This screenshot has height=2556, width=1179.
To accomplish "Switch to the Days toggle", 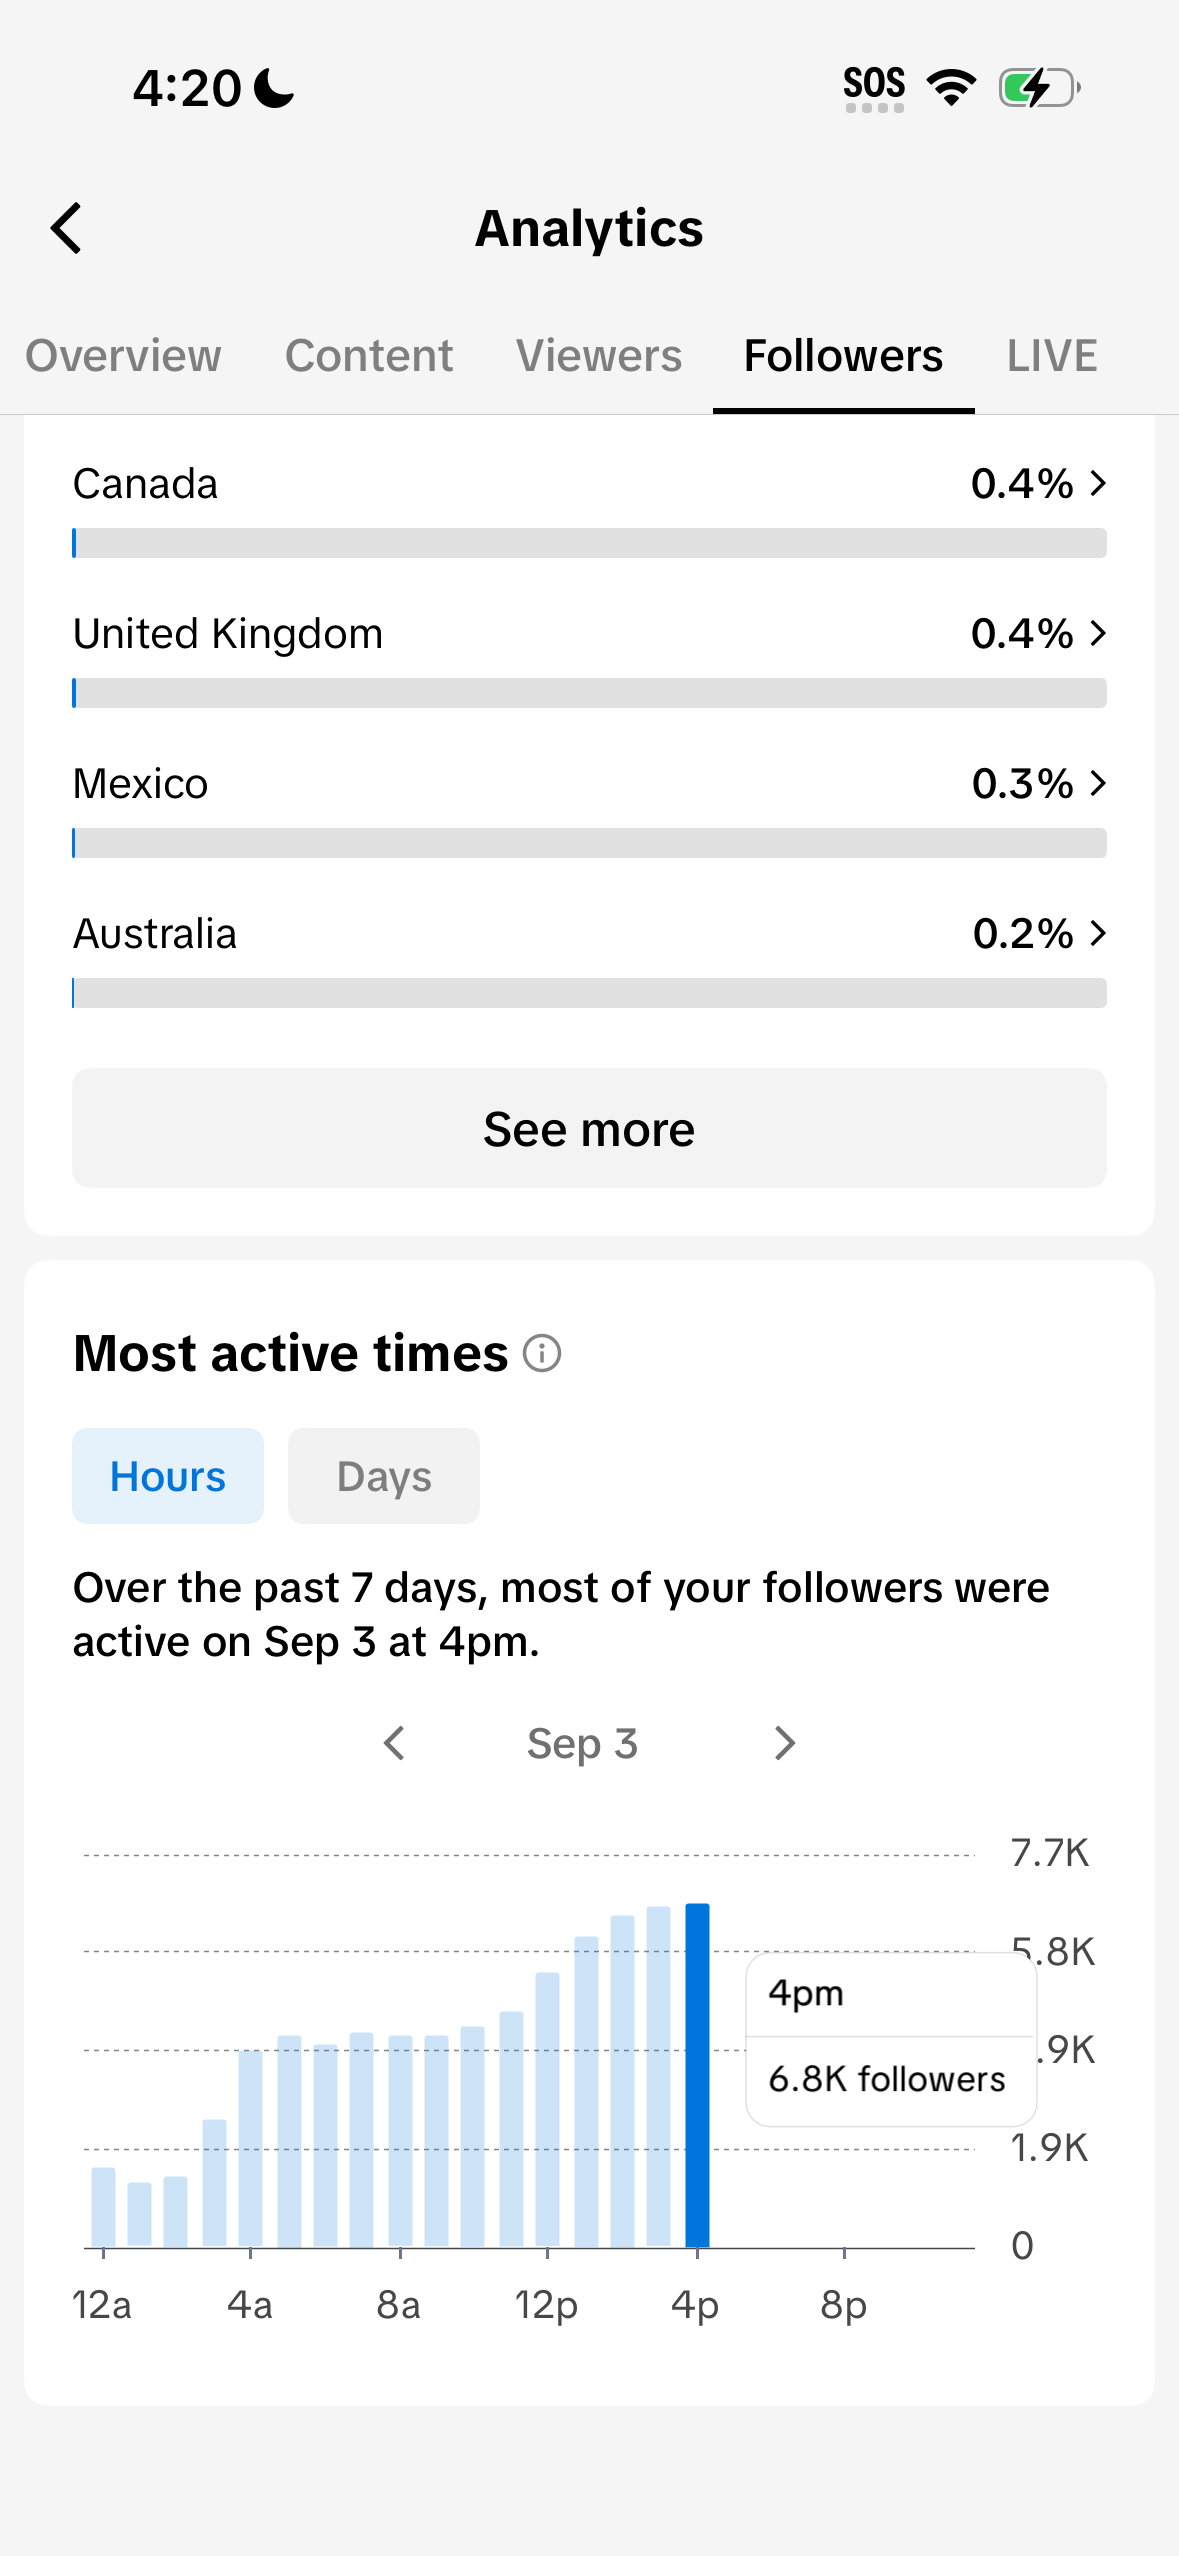I will (384, 1476).
